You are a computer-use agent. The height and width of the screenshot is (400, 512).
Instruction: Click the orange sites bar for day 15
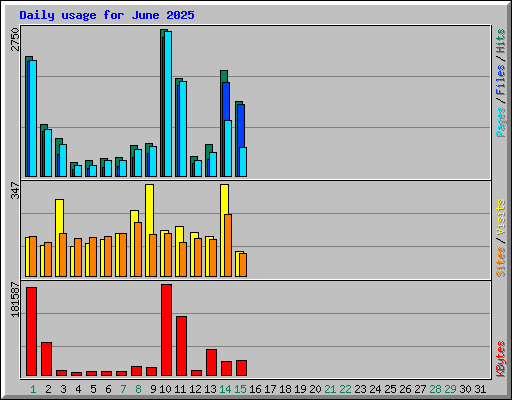(243, 265)
